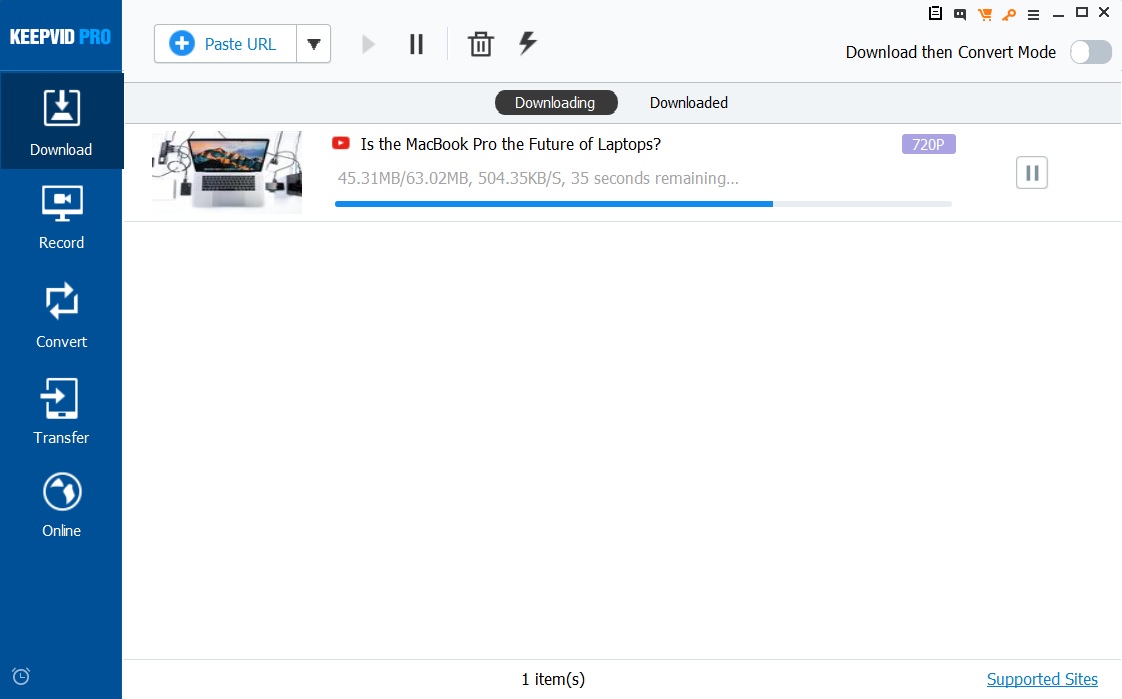
Task: Click the KEEPVID PRO logo
Action: [x=60, y=36]
